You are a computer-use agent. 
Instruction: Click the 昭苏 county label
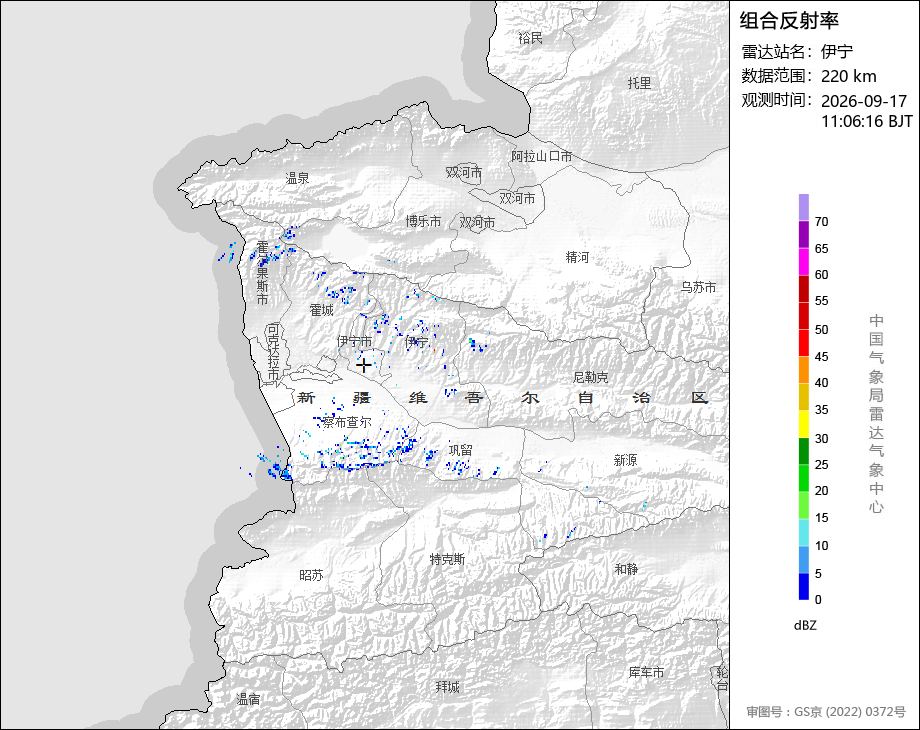pyautogui.click(x=312, y=575)
